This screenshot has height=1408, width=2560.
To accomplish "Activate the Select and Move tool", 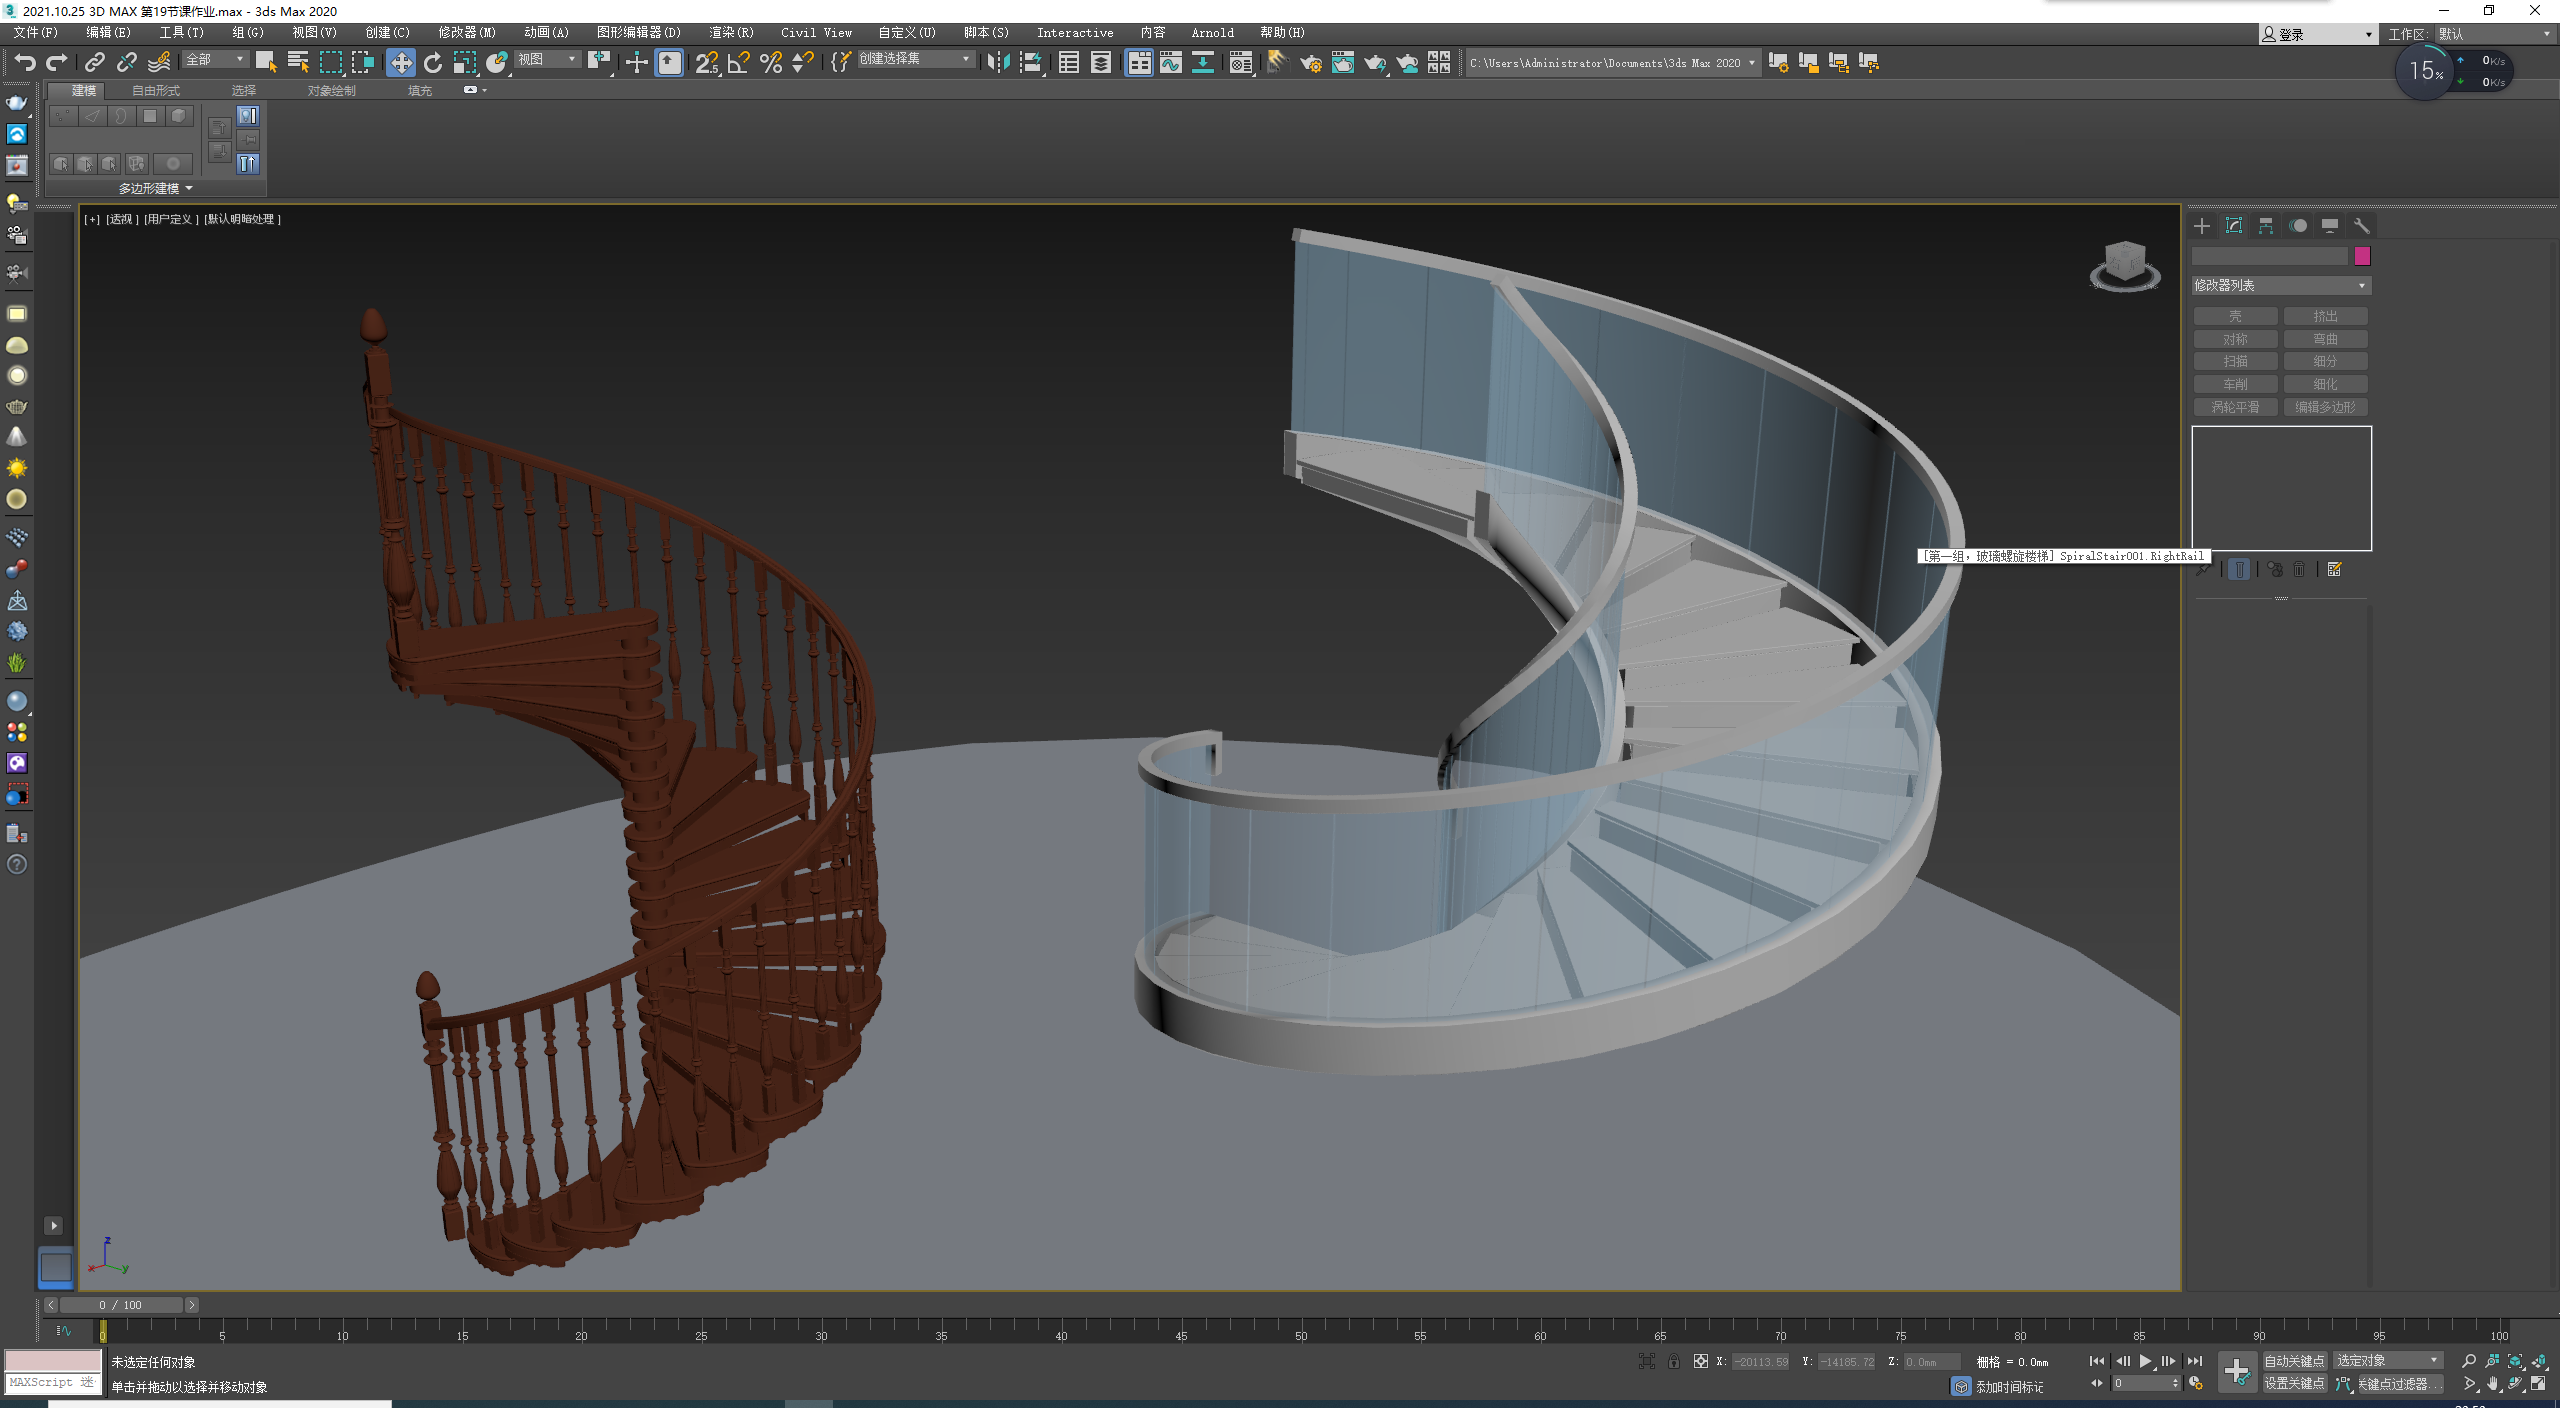I will point(400,63).
